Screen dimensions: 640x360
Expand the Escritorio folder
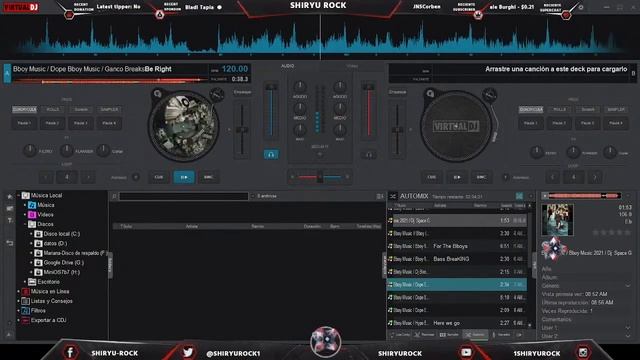click(25, 282)
